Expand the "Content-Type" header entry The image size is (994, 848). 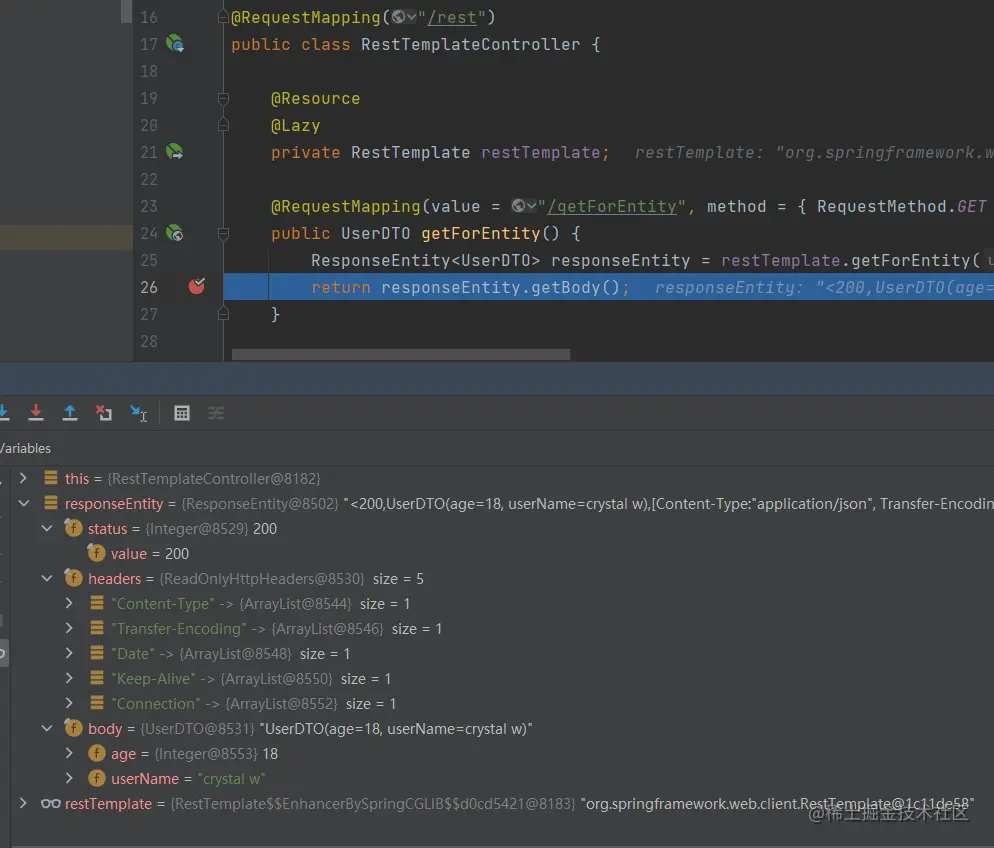click(69, 604)
